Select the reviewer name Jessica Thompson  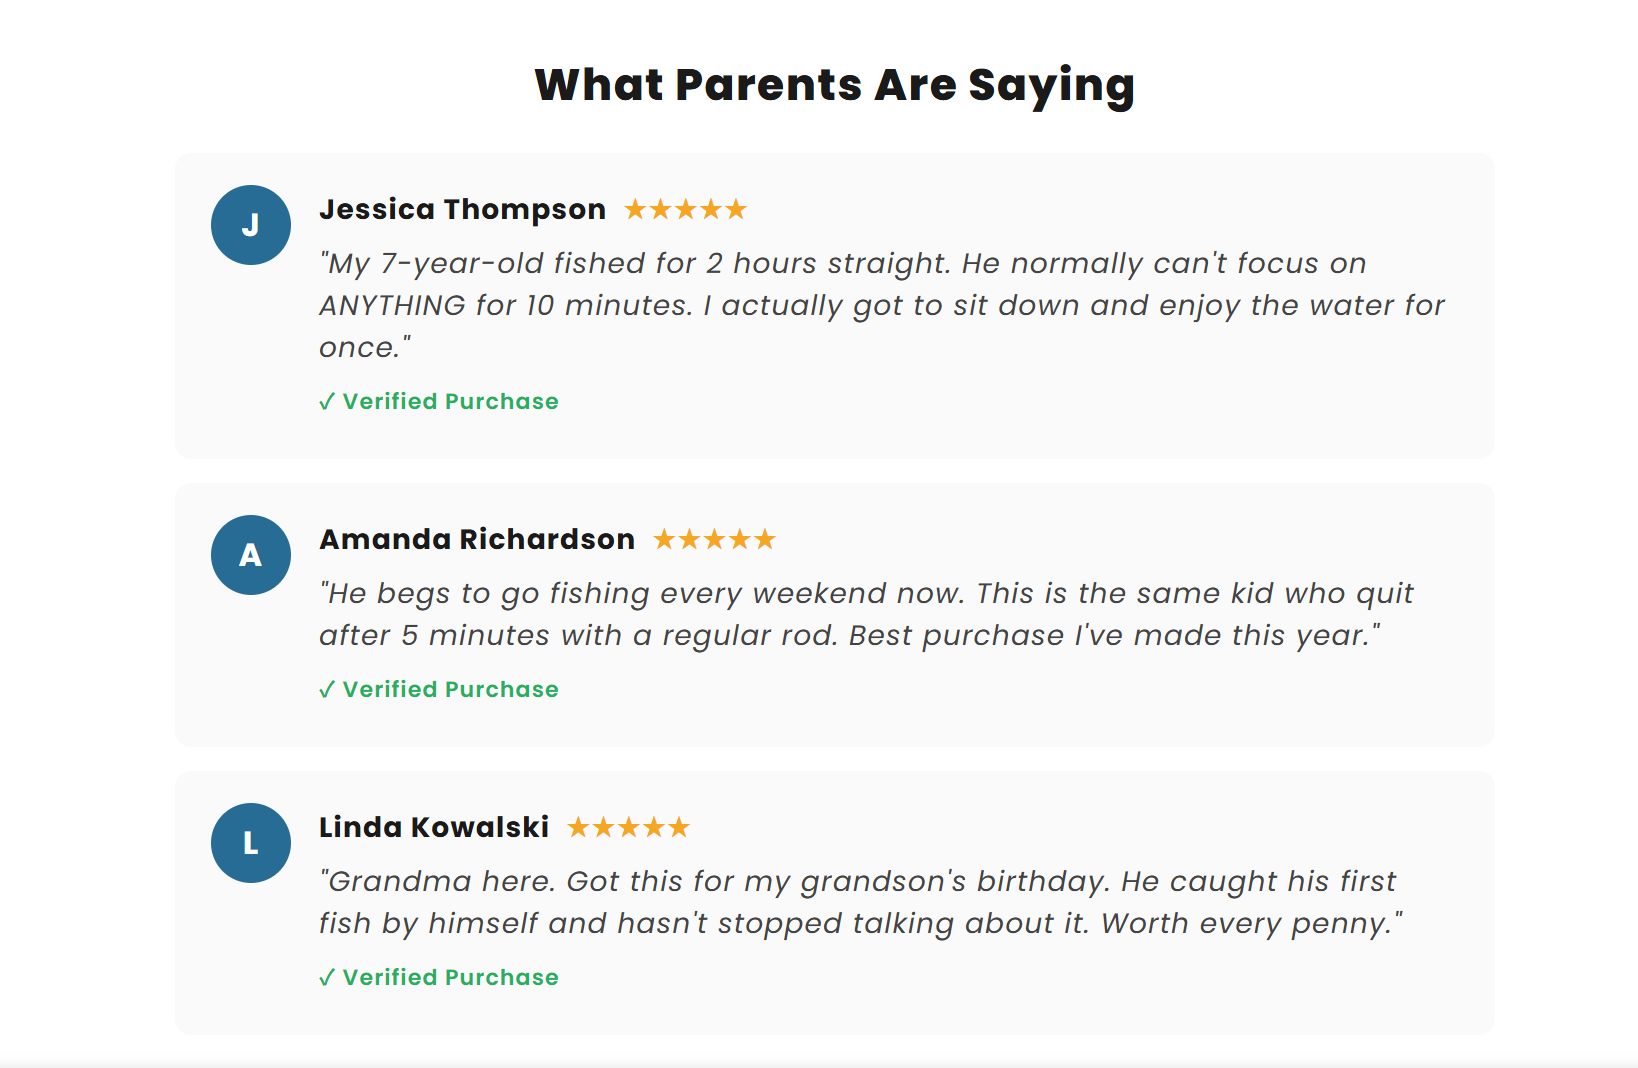pyautogui.click(x=462, y=209)
